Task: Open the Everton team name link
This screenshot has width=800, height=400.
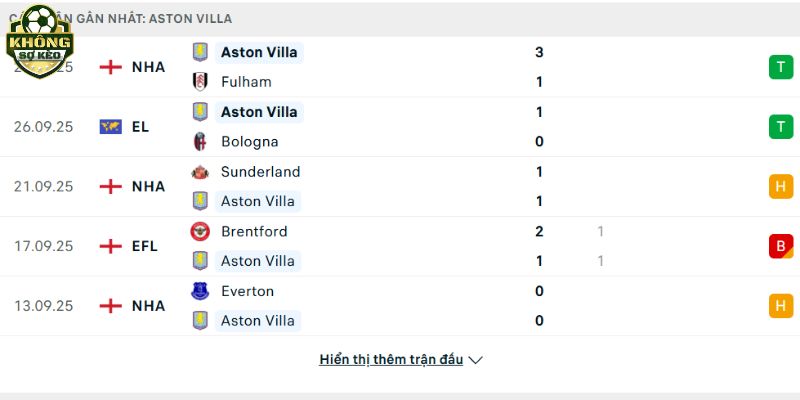Action: (247, 292)
